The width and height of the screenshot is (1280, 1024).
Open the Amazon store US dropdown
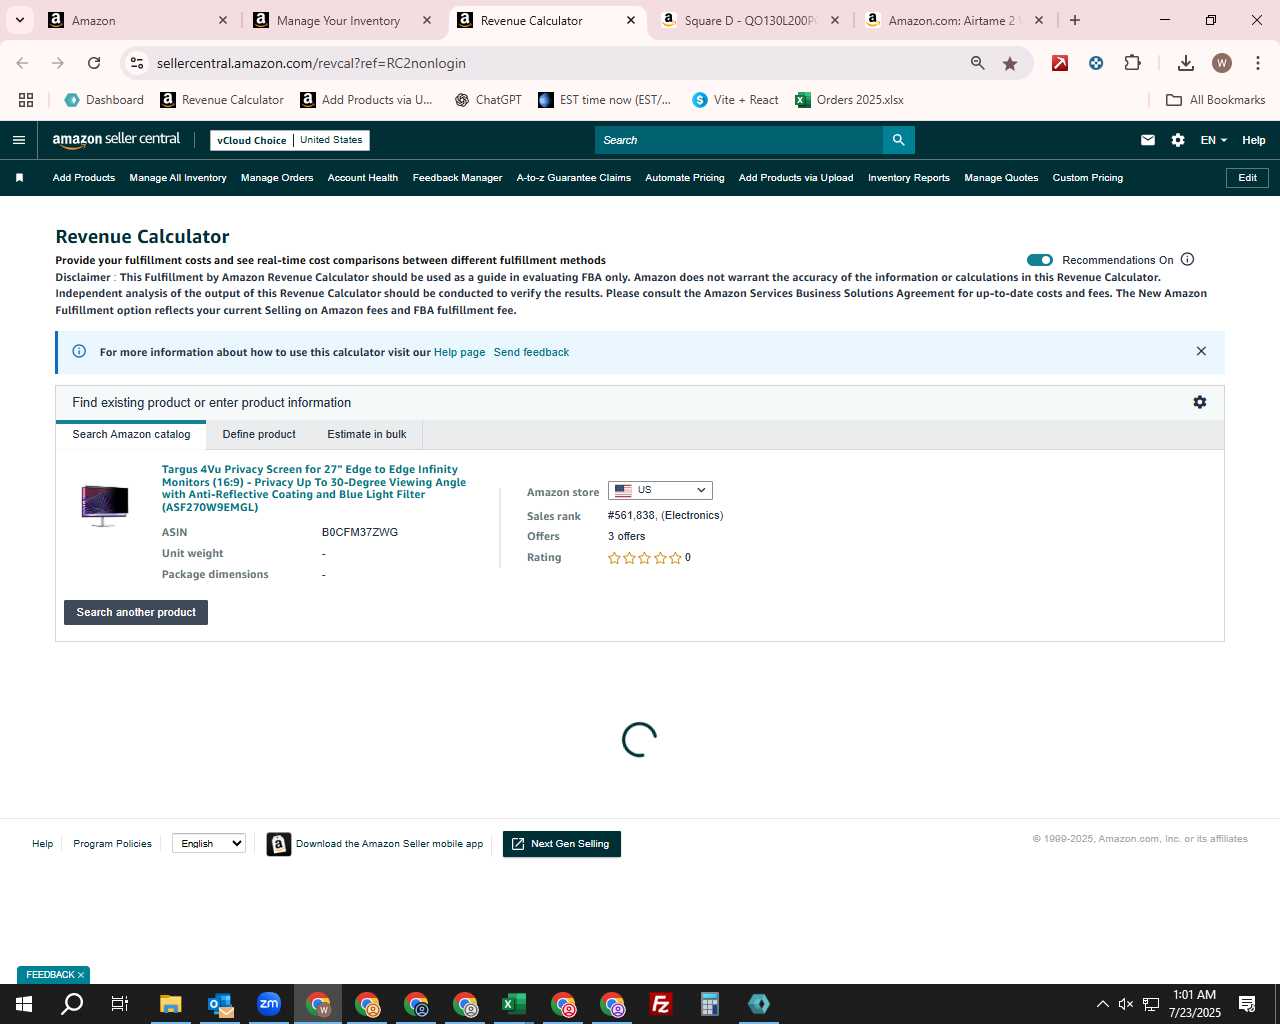(x=660, y=490)
